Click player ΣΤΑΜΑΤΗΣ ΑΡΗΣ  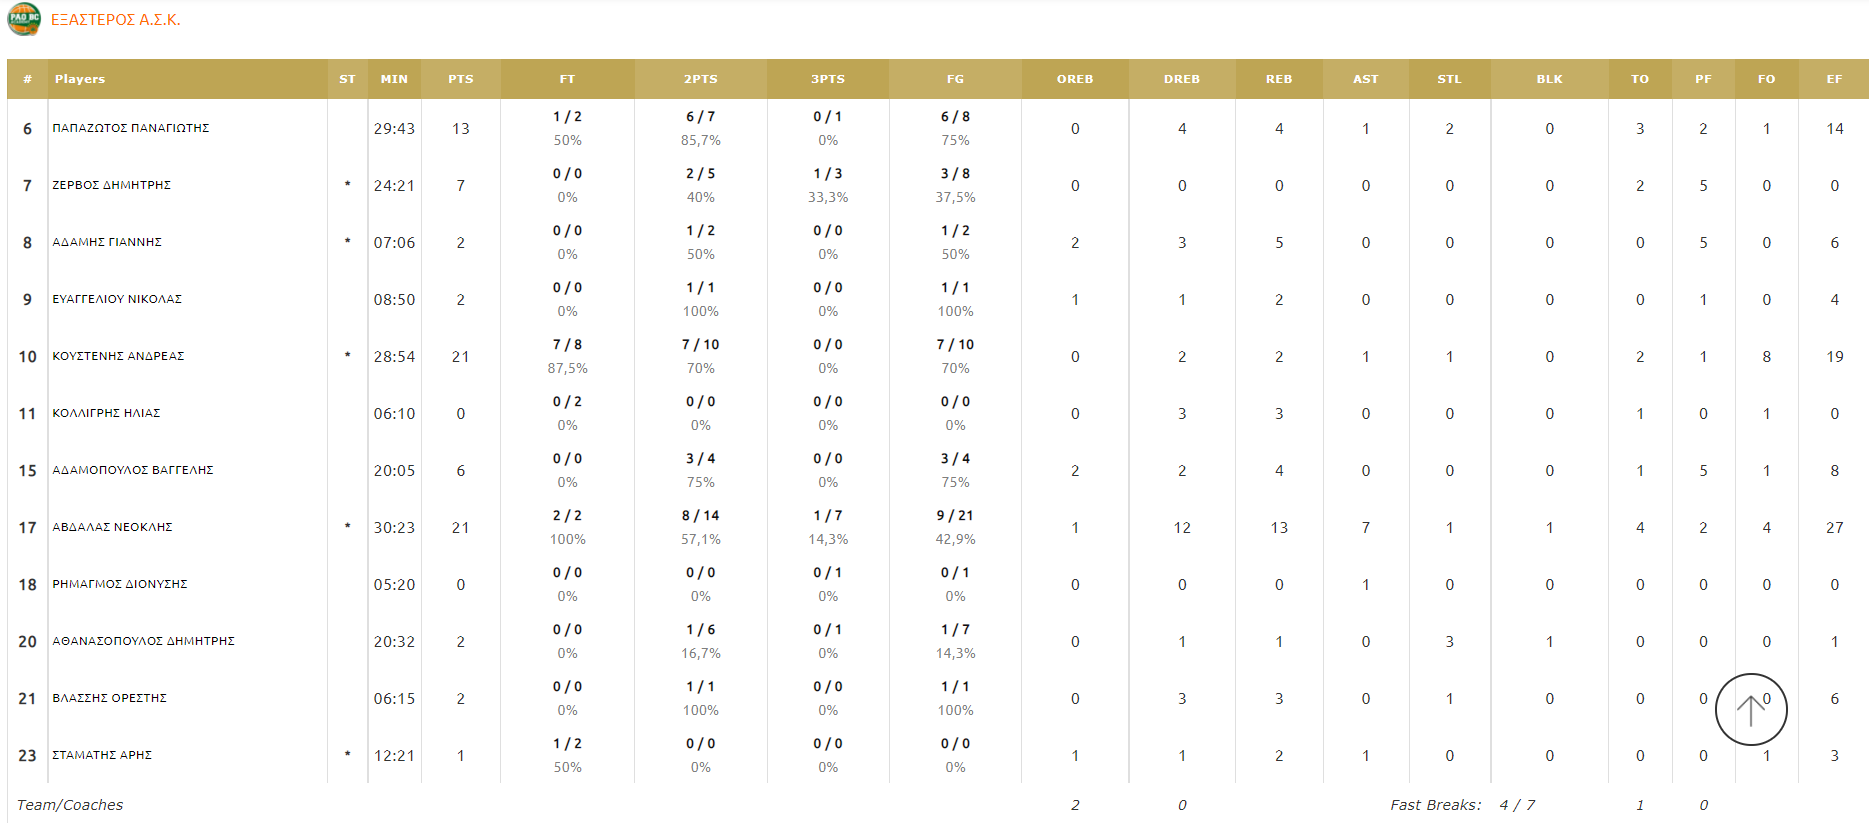(102, 755)
